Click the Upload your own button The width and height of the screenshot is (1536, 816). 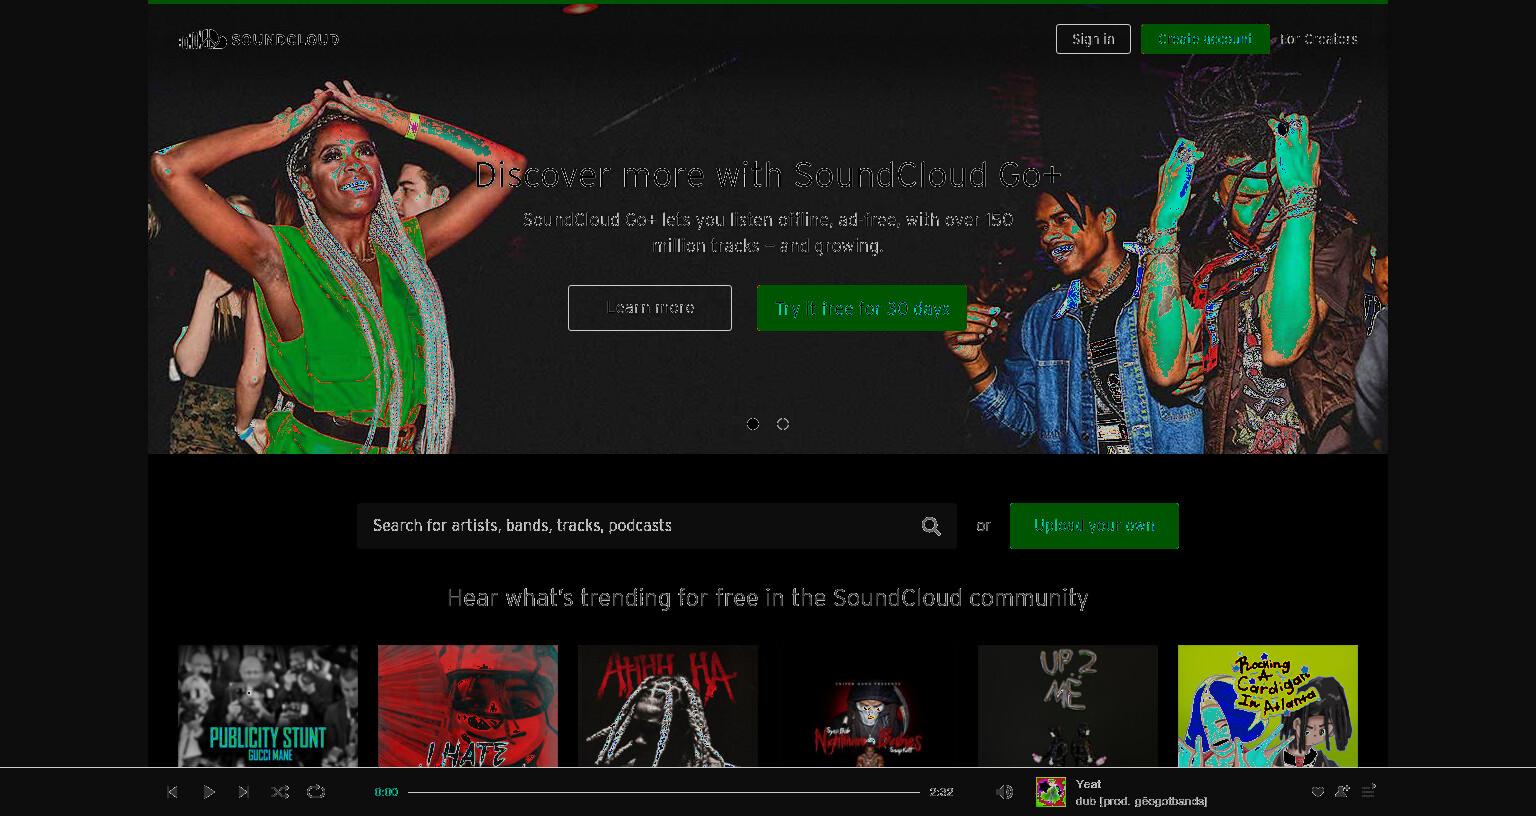pyautogui.click(x=1094, y=526)
